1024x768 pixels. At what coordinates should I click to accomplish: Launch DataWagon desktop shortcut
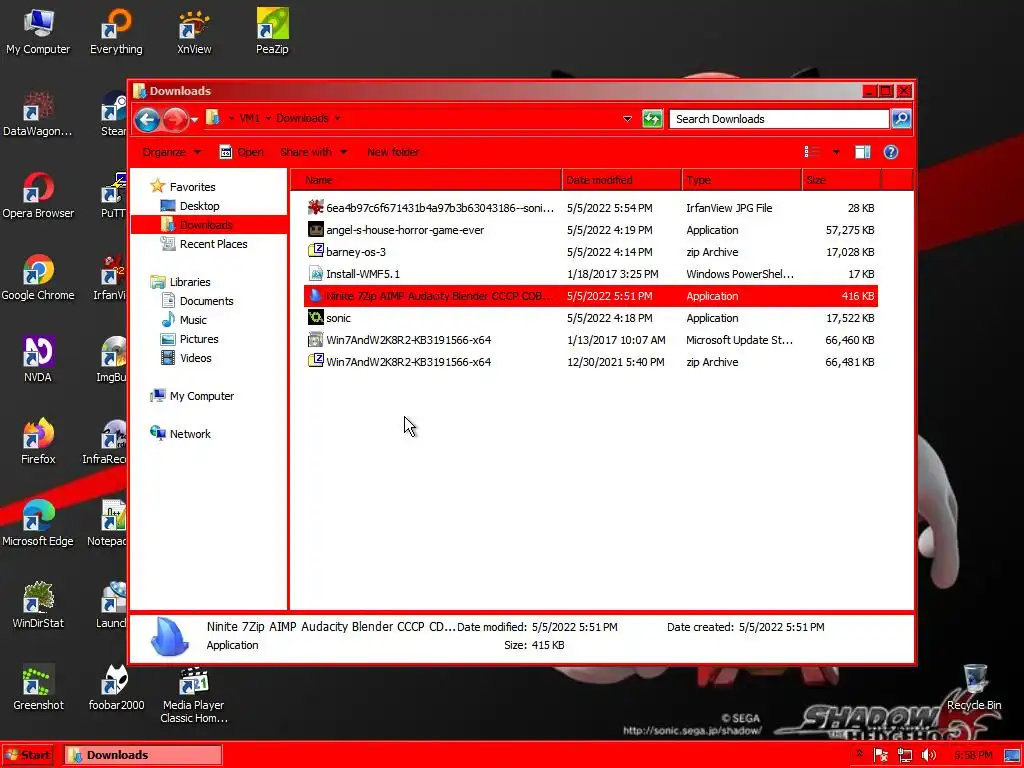38,114
